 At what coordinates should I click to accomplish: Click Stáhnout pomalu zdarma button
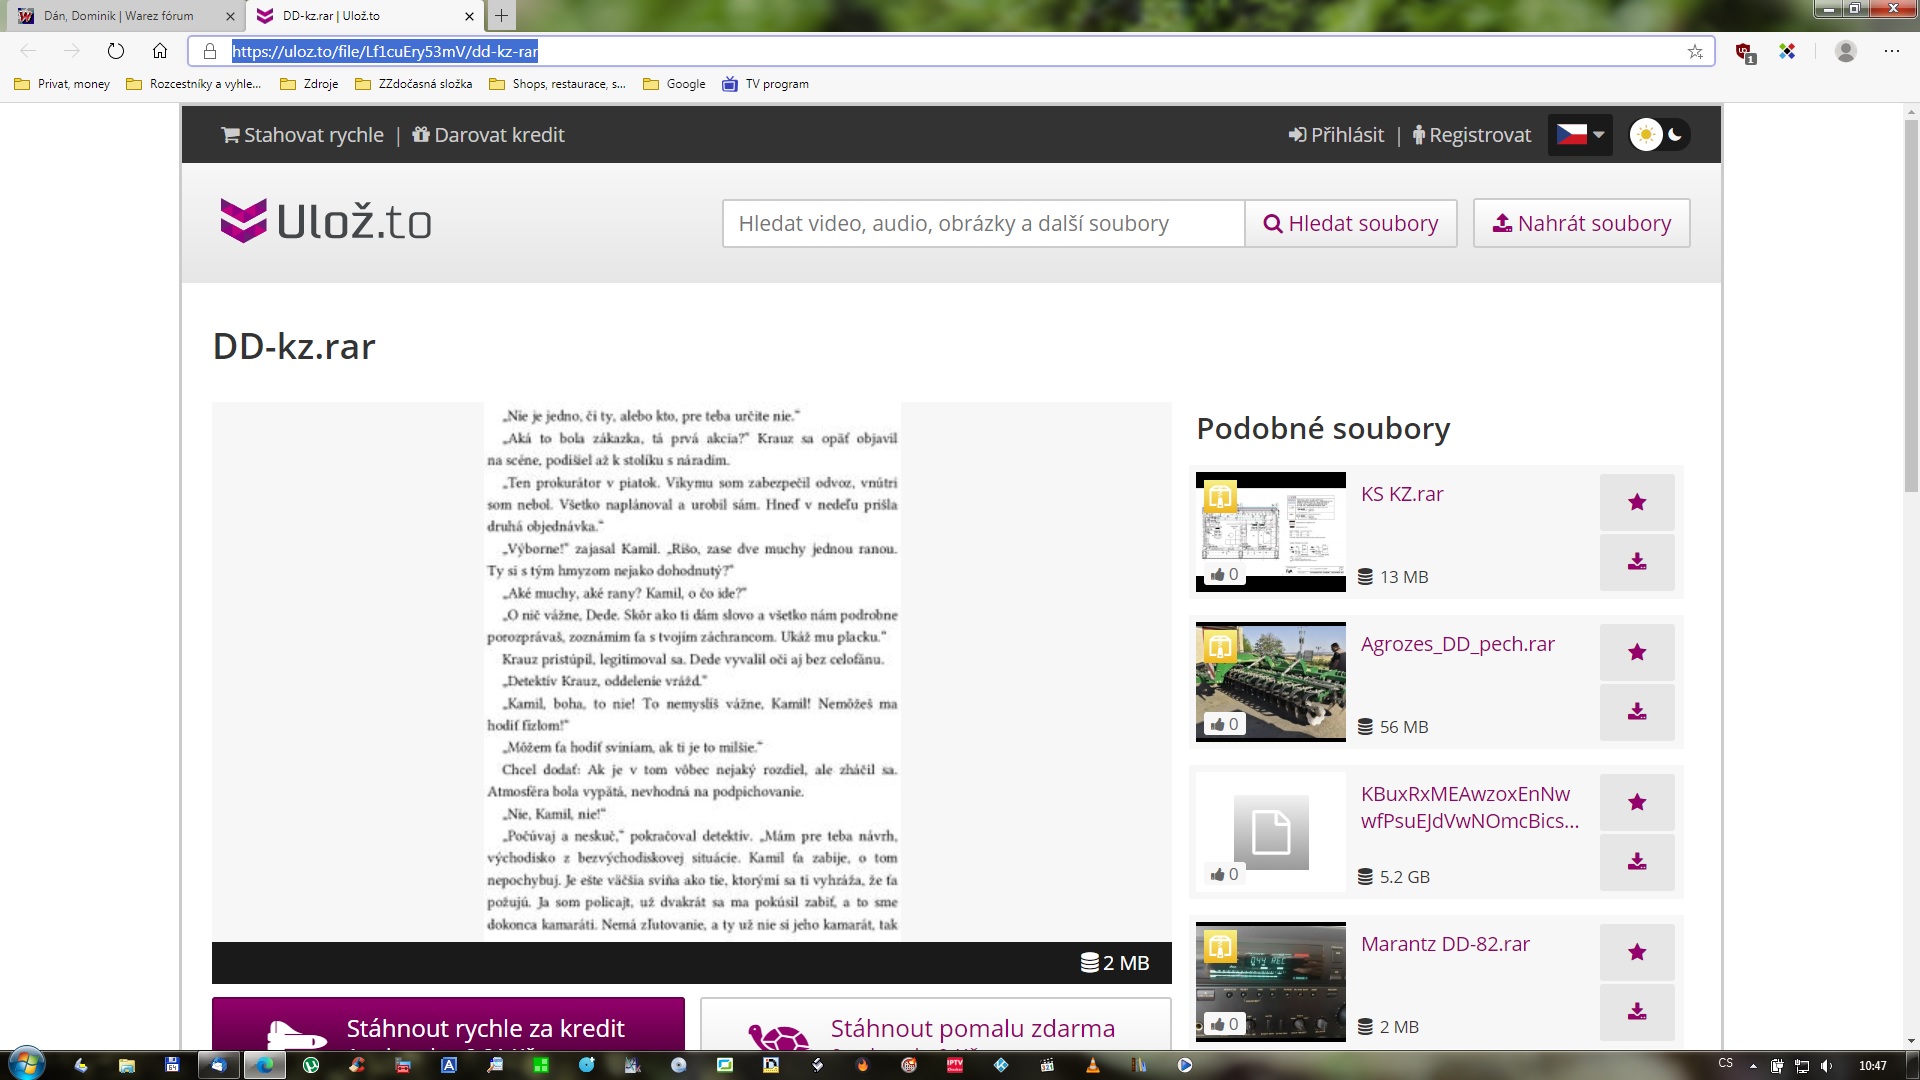click(x=935, y=1028)
